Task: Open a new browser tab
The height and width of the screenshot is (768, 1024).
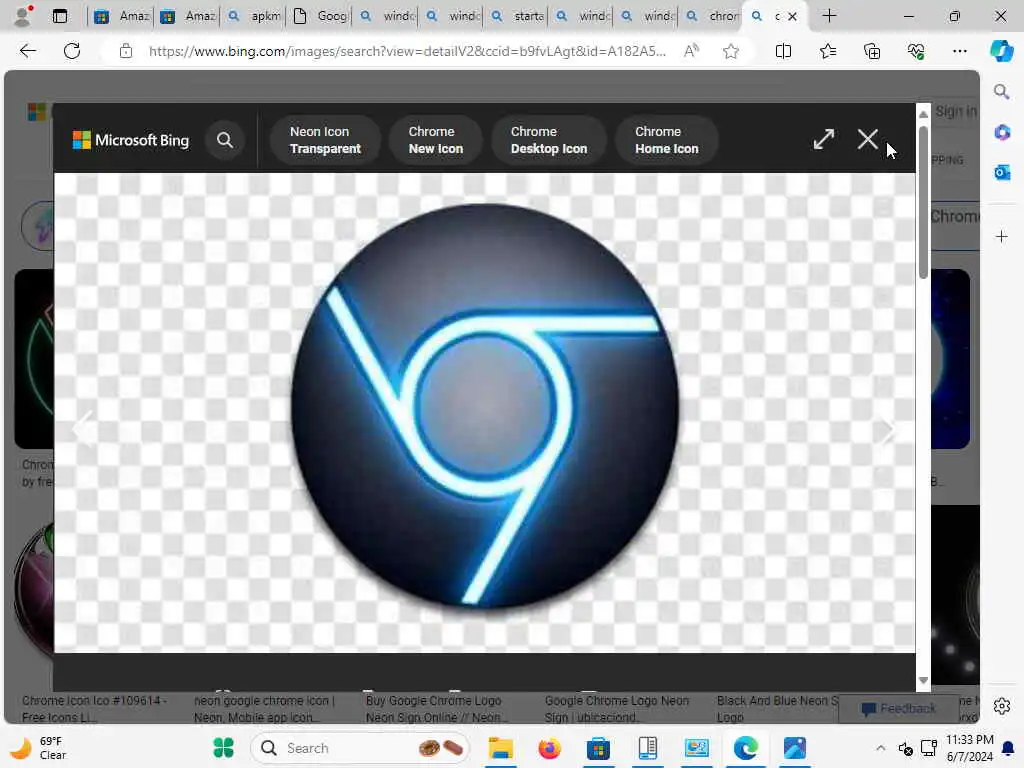Action: tap(829, 16)
